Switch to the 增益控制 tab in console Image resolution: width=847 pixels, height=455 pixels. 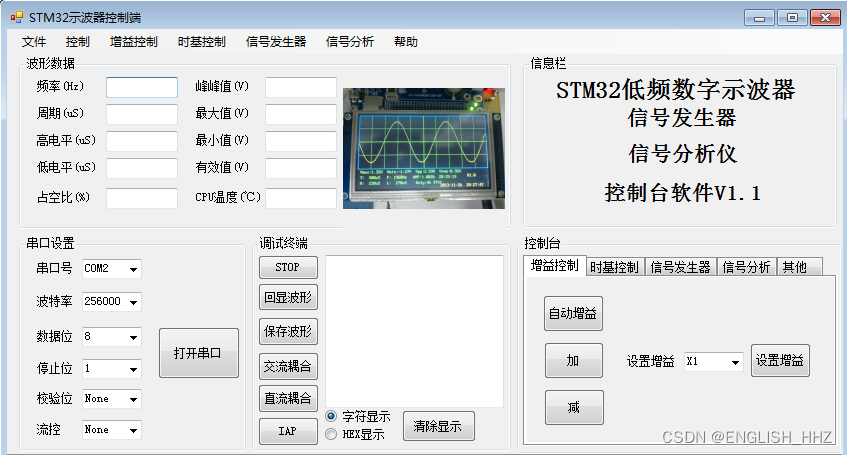(555, 265)
